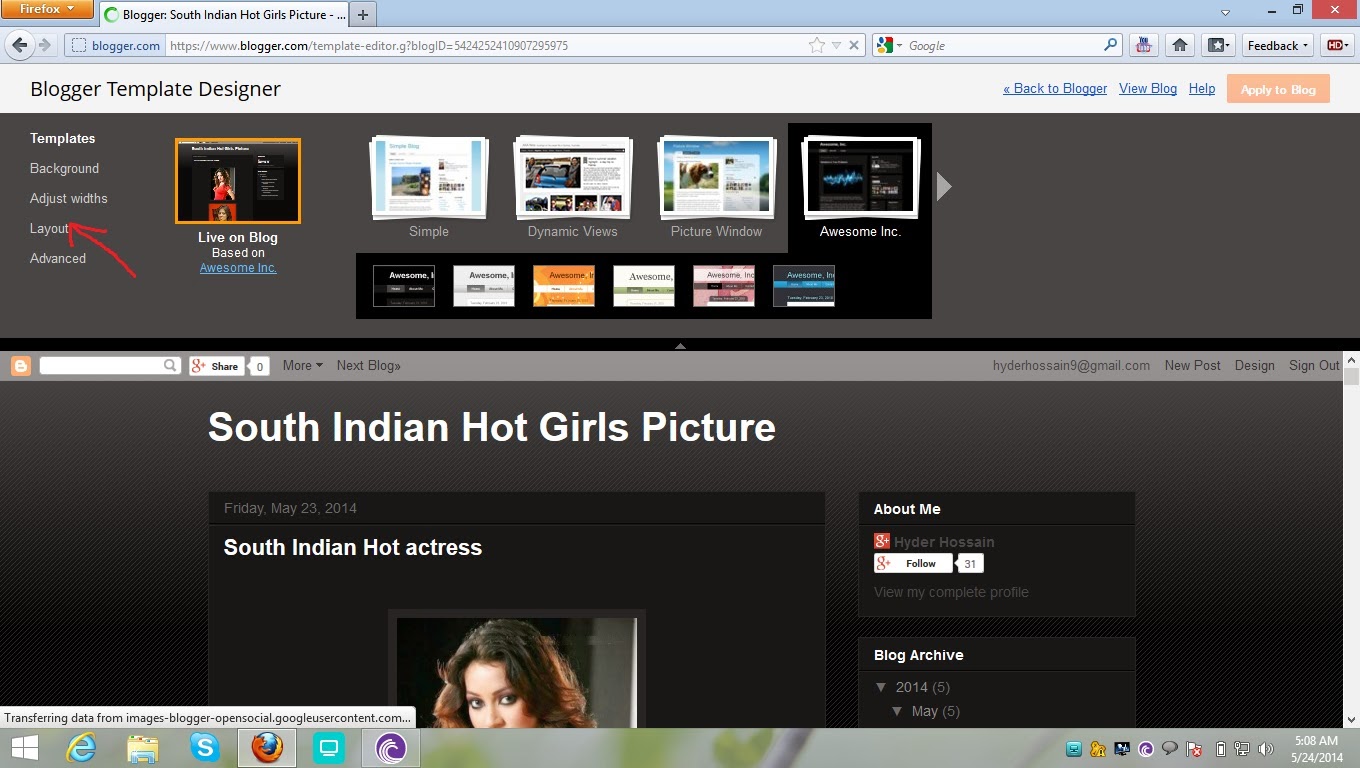Viewport: 1360px width, 768px height.
Task: Open the list all tabs dropdown
Action: pyautogui.click(x=1226, y=12)
